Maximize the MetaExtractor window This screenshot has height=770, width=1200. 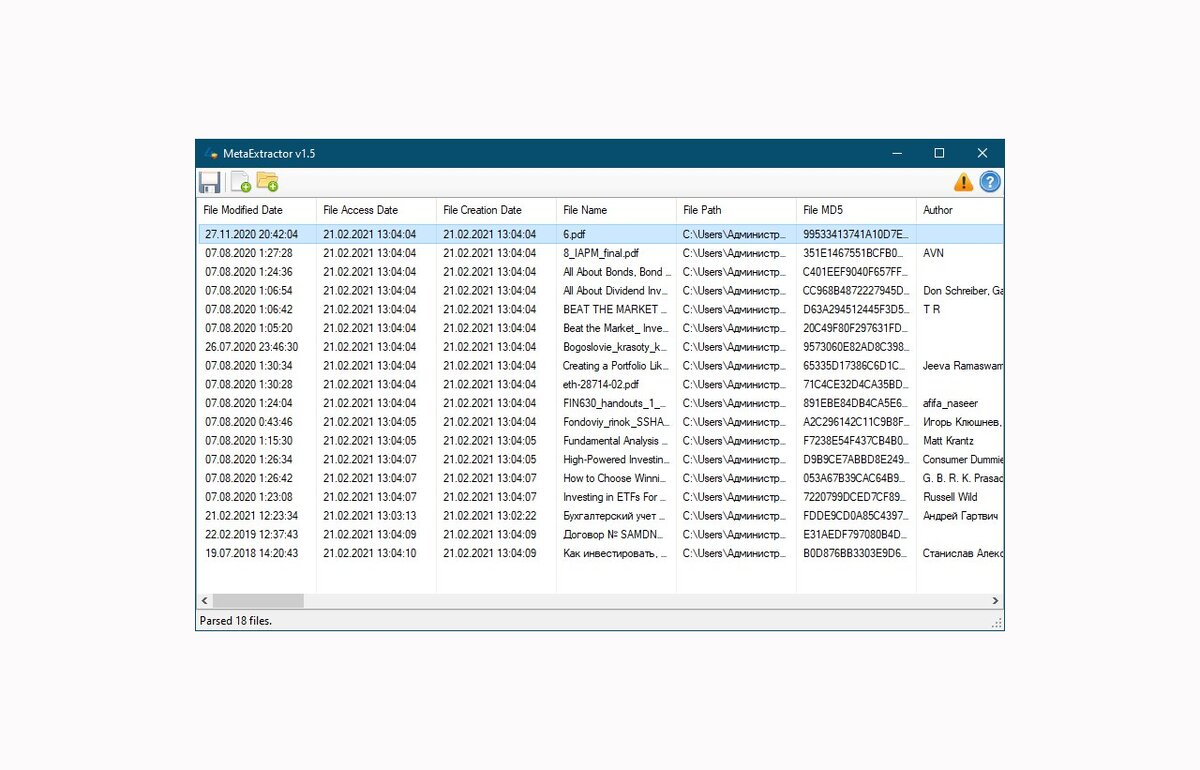click(x=939, y=153)
